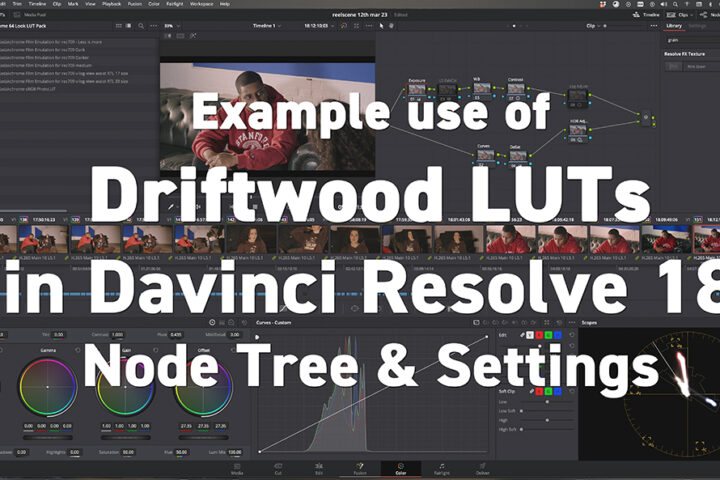720x480 pixels.
Task: Toggle the highlight viewer icon
Action: [x=193, y=36]
